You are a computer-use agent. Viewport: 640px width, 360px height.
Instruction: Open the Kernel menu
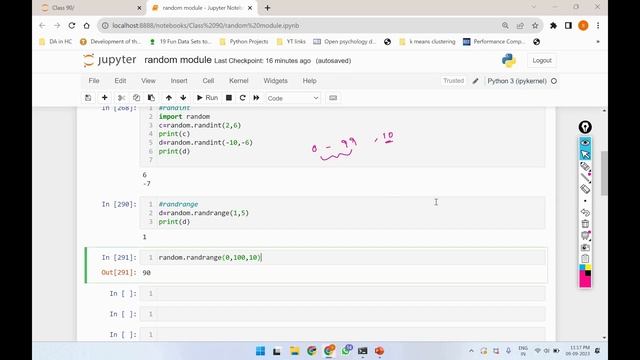point(239,81)
